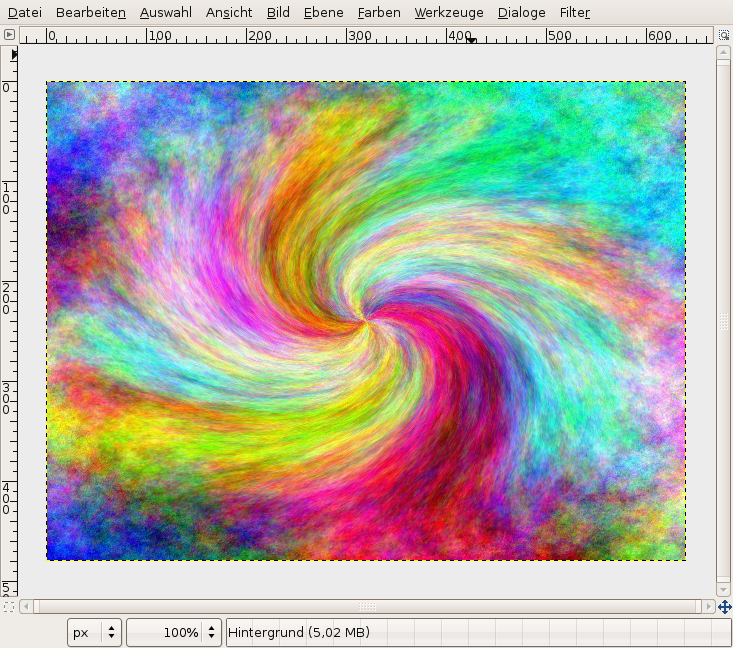The width and height of the screenshot is (733, 648).
Task: Open the Auswahl menu
Action: (165, 13)
